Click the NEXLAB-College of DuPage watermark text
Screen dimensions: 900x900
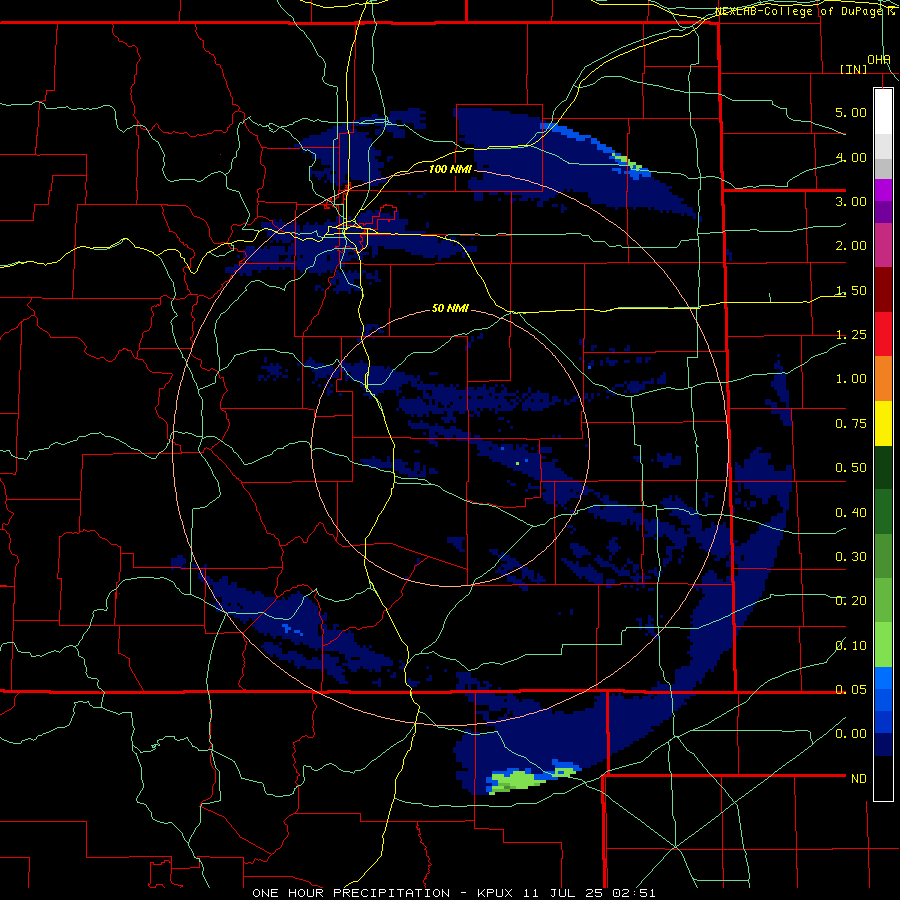click(x=801, y=11)
